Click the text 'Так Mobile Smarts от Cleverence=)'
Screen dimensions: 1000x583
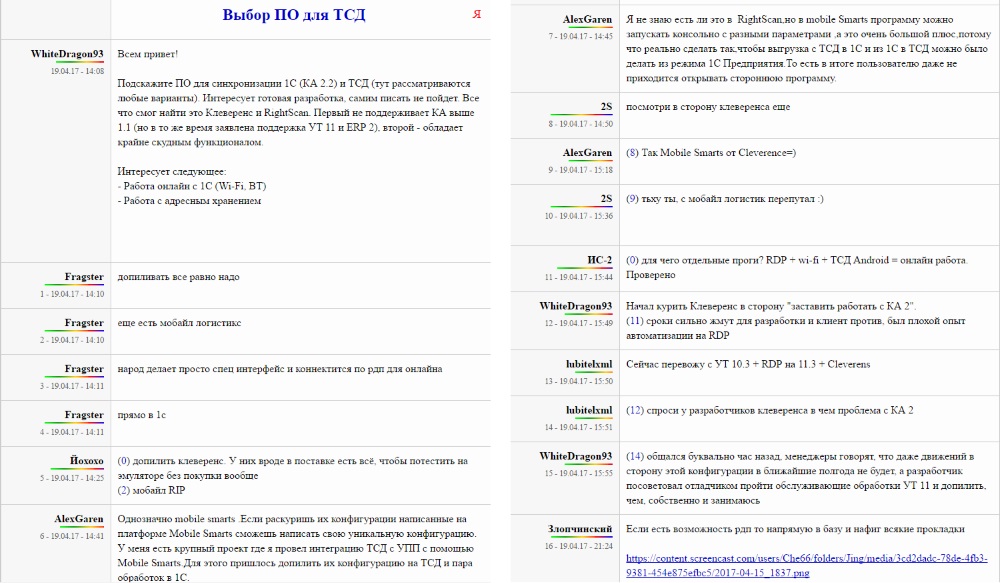tap(719, 153)
